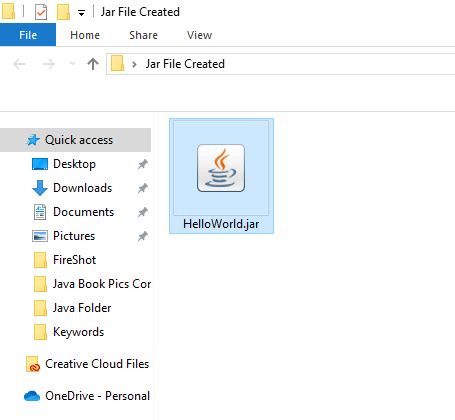The width and height of the screenshot is (455, 420).
Task: Switch to the View ribbon tab
Action: pyautogui.click(x=199, y=35)
